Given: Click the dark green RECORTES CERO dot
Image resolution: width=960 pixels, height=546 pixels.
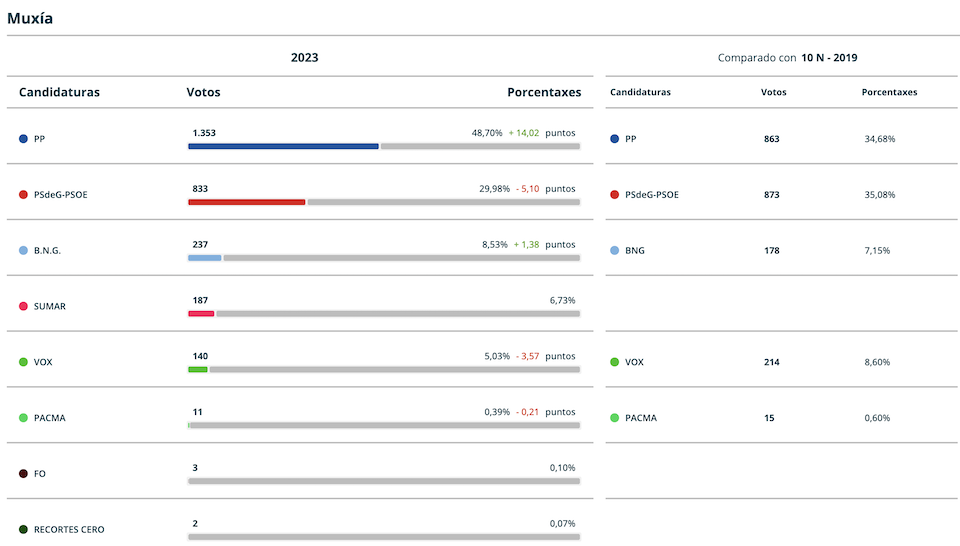Looking at the screenshot, I should click(23, 529).
